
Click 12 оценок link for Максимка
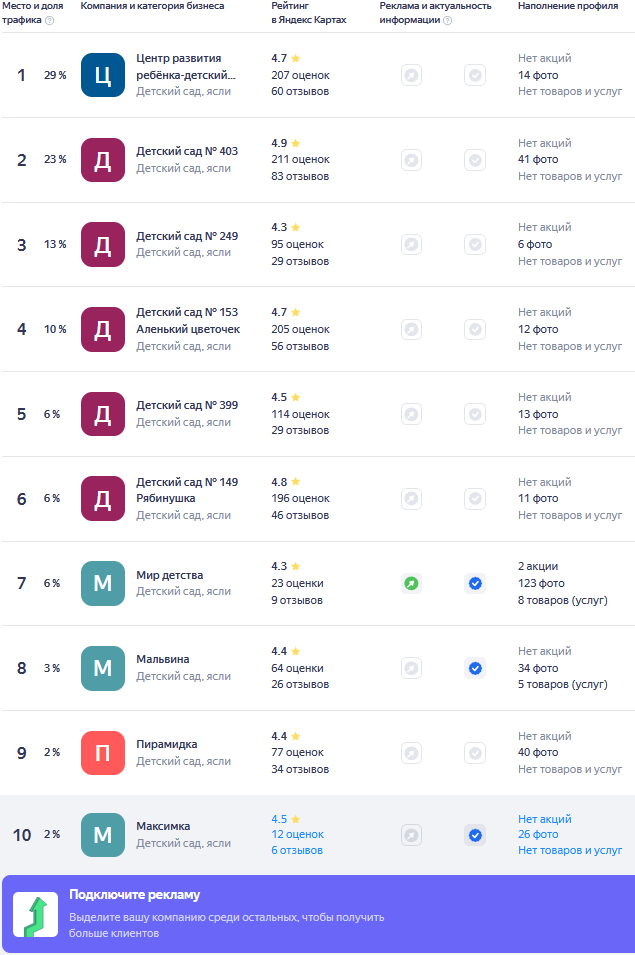pos(297,835)
